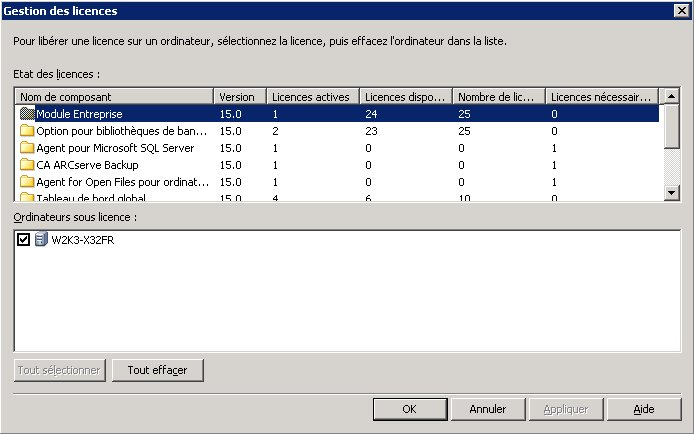Select the Module Entreprise row
The width and height of the screenshot is (694, 434).
(337, 114)
